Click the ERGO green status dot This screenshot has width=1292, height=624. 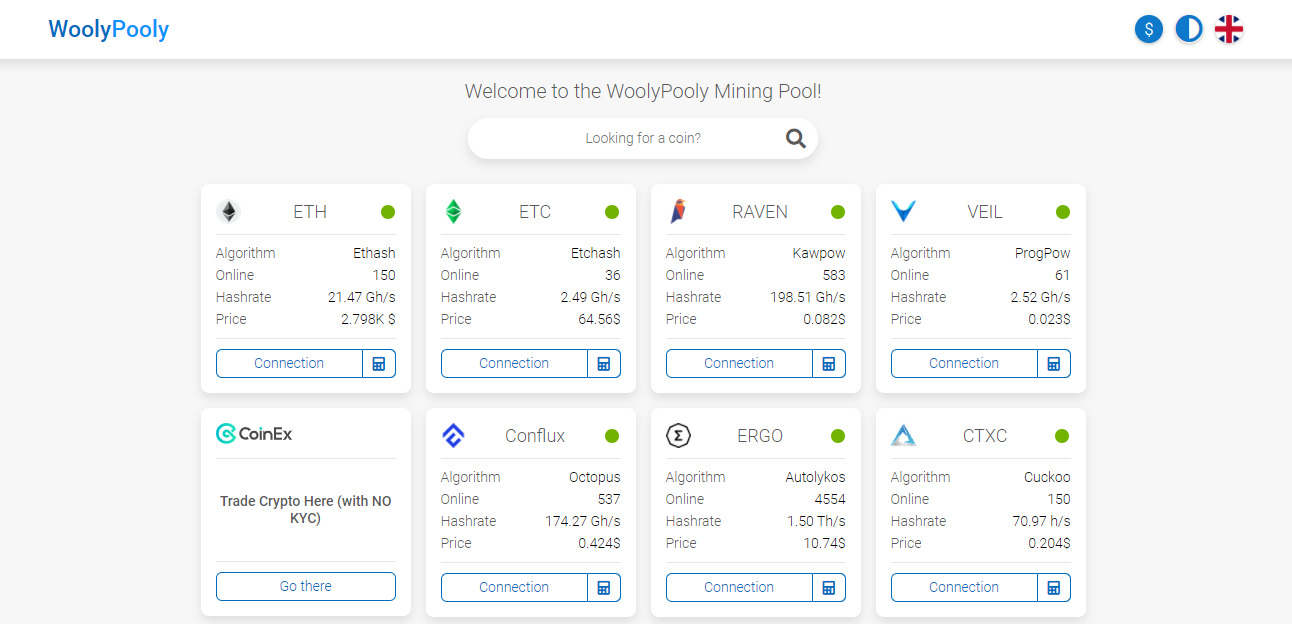tap(838, 436)
